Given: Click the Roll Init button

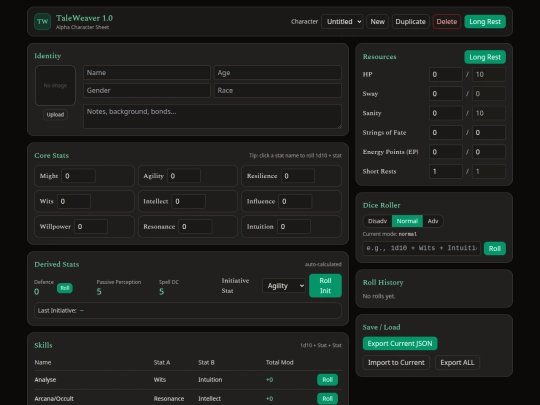Looking at the screenshot, I should (x=325, y=285).
